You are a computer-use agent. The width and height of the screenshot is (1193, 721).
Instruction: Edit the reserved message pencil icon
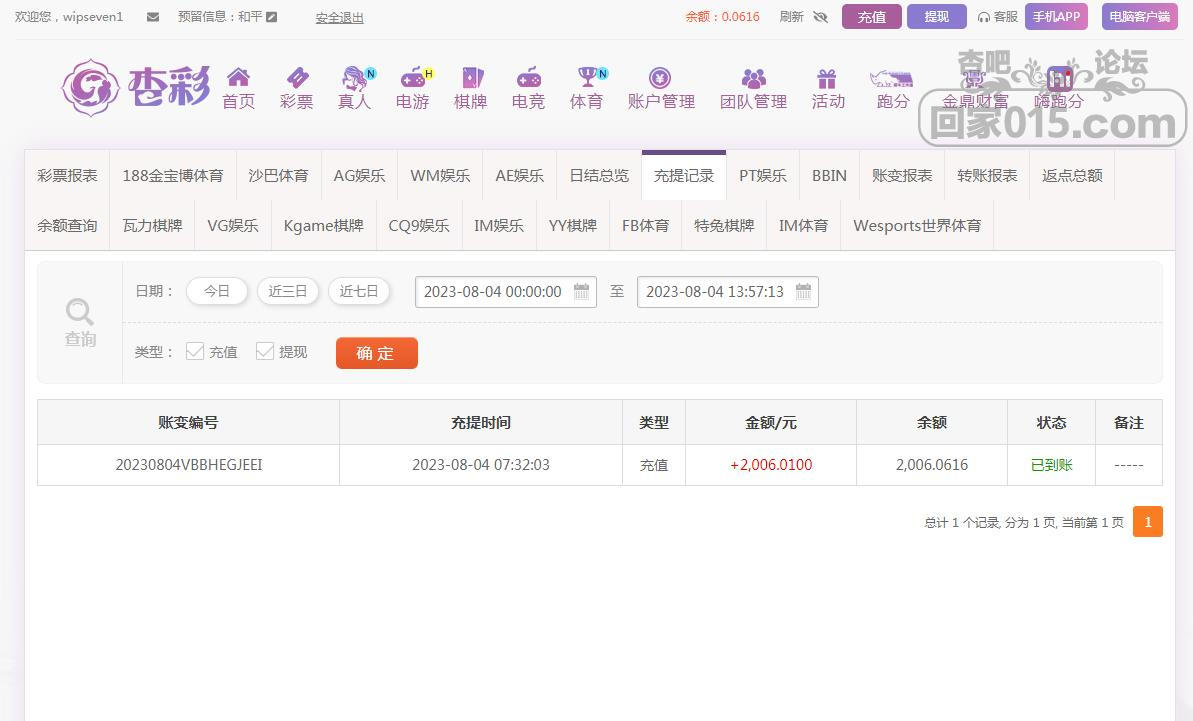point(272,17)
